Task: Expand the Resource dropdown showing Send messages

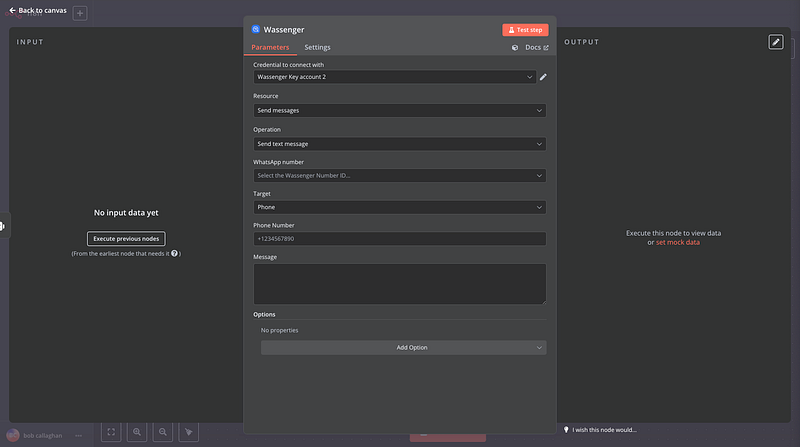Action: click(399, 110)
